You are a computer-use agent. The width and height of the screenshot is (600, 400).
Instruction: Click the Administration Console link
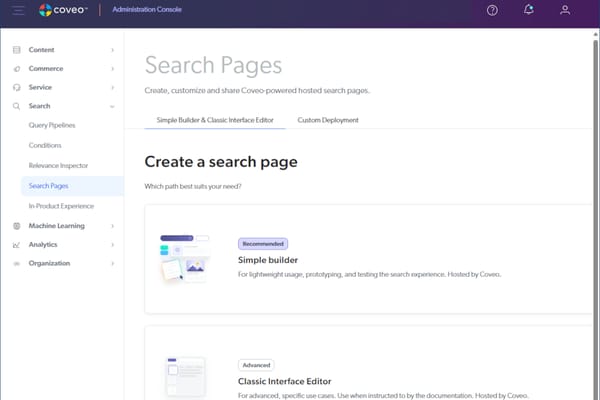point(147,10)
